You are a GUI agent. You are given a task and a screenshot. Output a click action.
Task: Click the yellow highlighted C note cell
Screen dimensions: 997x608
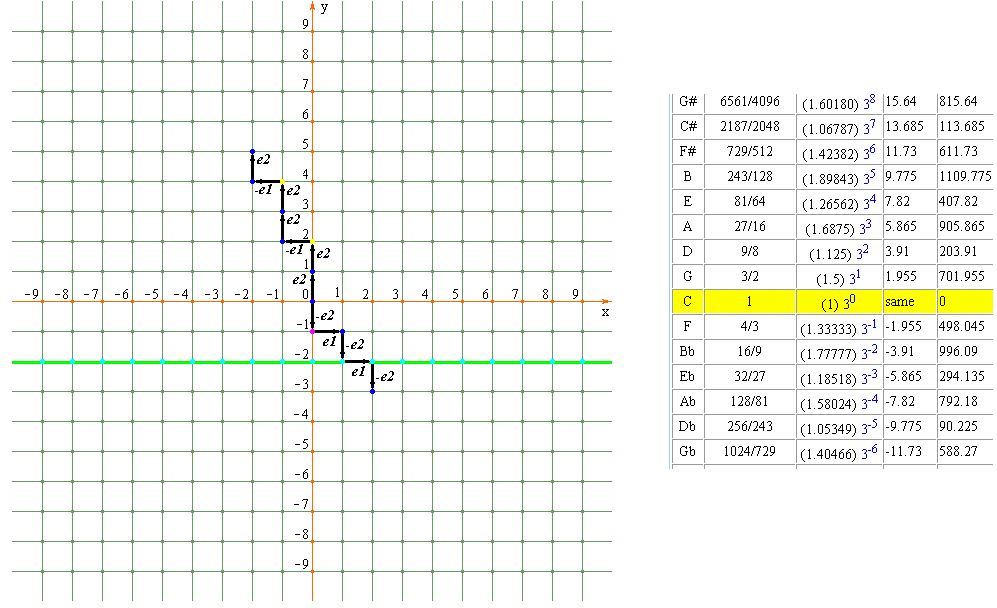(x=687, y=300)
